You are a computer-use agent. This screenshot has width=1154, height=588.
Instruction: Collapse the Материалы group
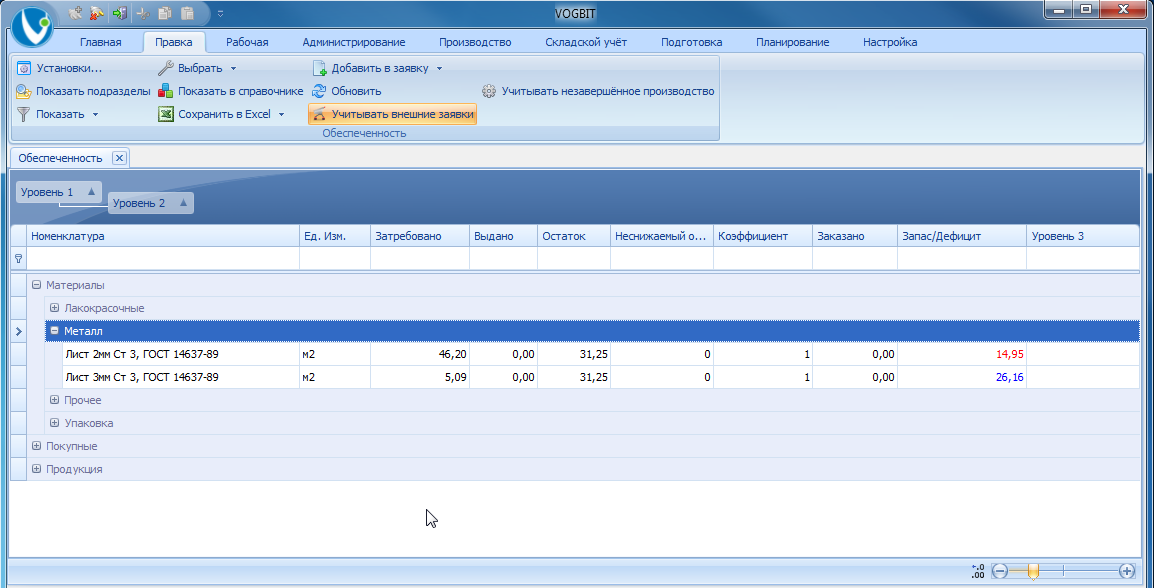[37, 285]
